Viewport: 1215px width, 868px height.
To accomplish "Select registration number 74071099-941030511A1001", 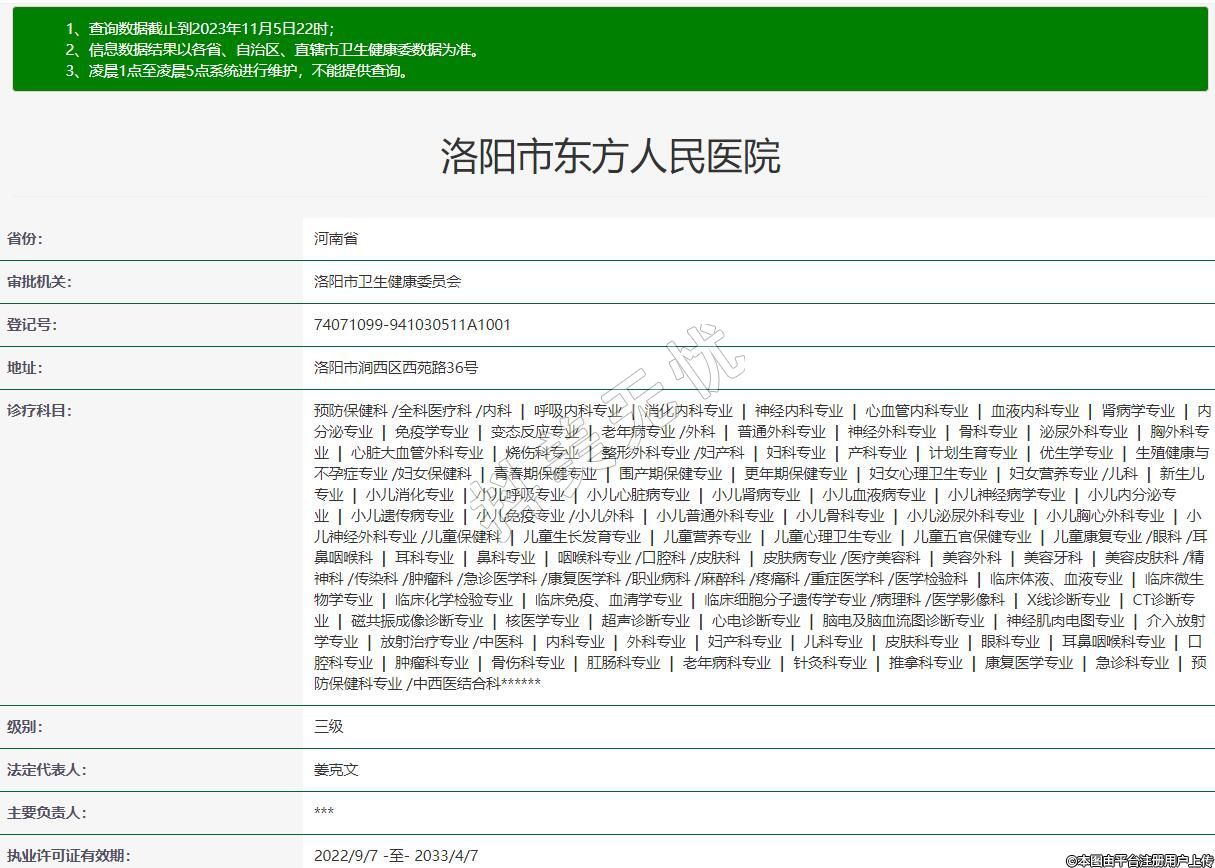I will point(412,325).
